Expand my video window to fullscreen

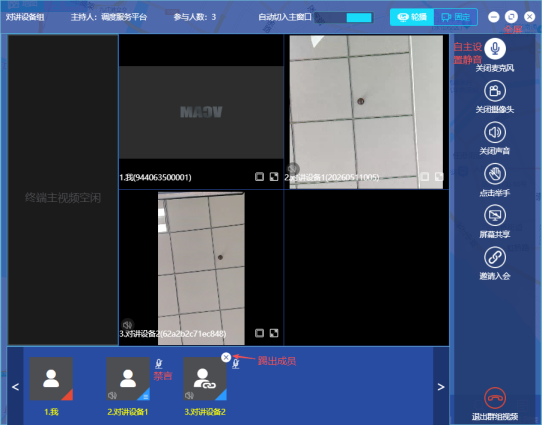[274, 177]
